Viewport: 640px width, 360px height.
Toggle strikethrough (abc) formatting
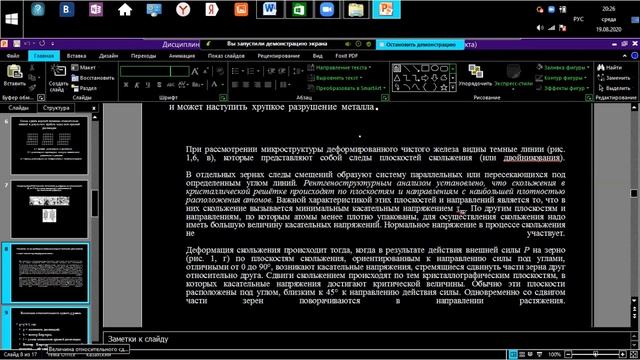click(x=170, y=85)
